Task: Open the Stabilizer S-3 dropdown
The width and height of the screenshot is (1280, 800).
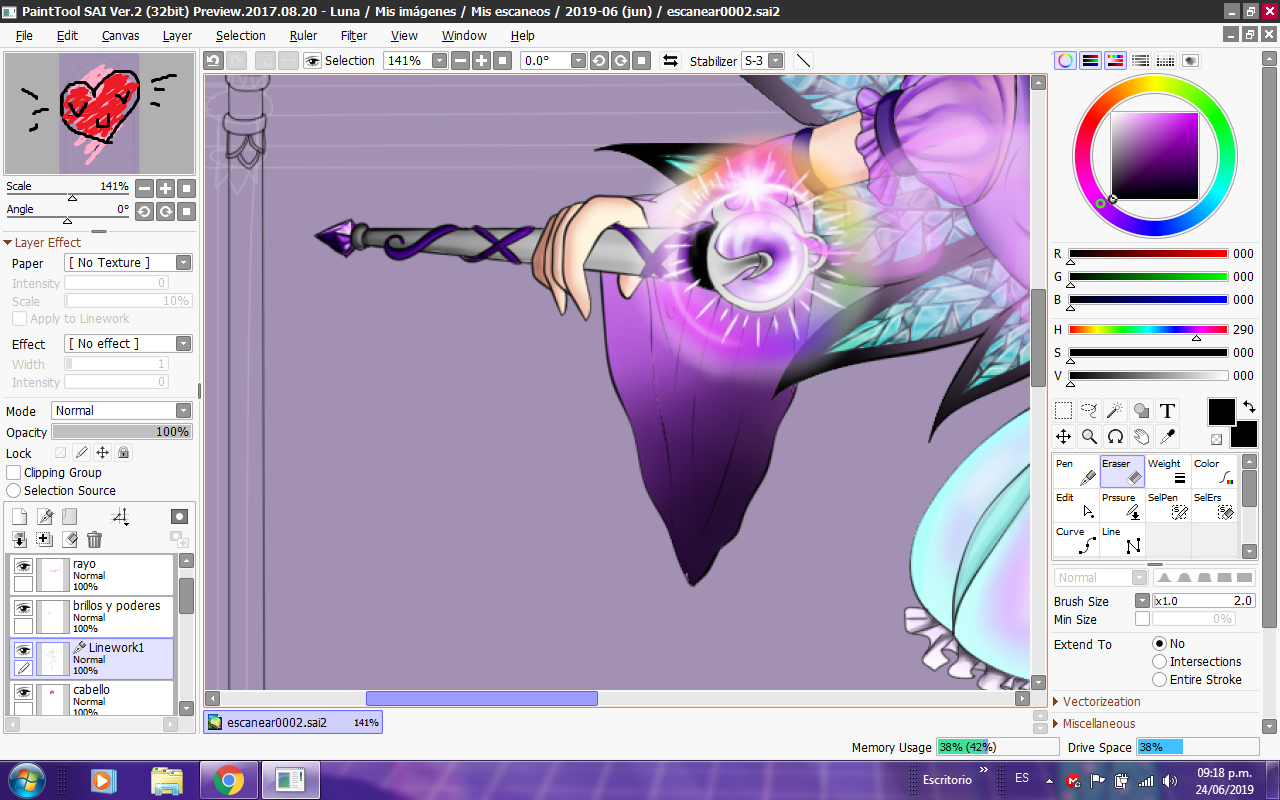Action: (776, 61)
